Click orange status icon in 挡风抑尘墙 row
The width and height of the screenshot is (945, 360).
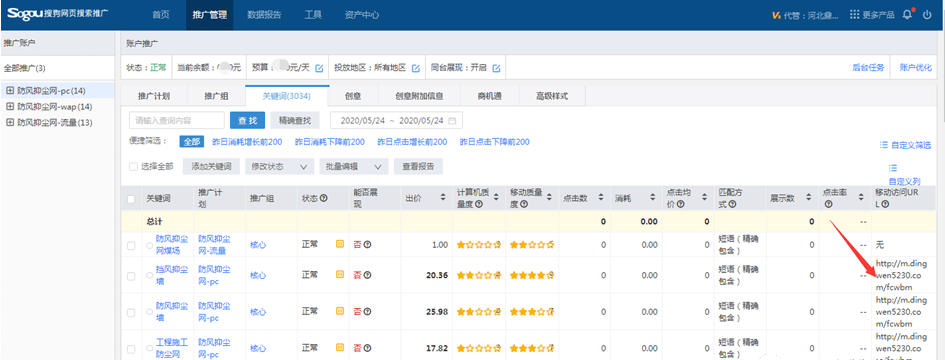(339, 275)
